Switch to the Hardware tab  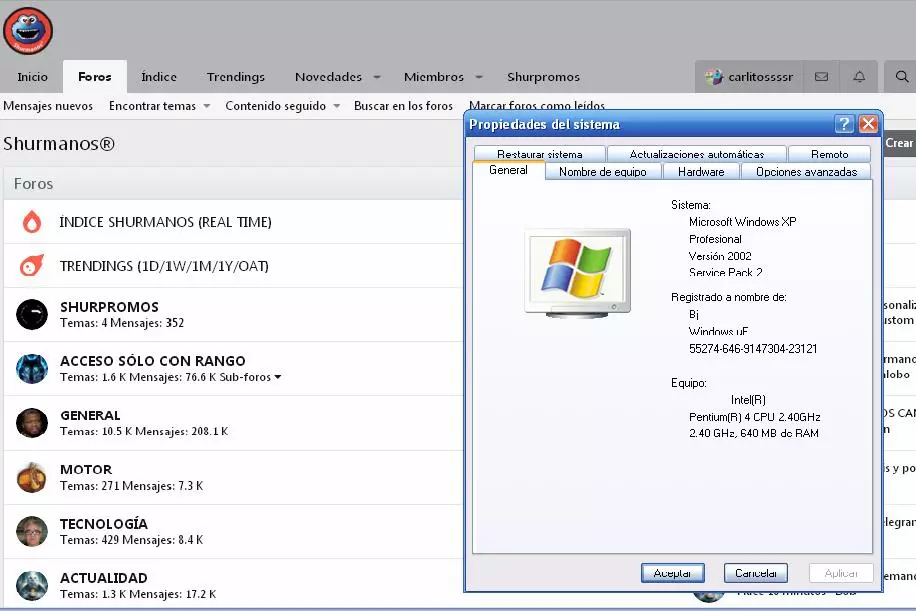click(x=701, y=172)
